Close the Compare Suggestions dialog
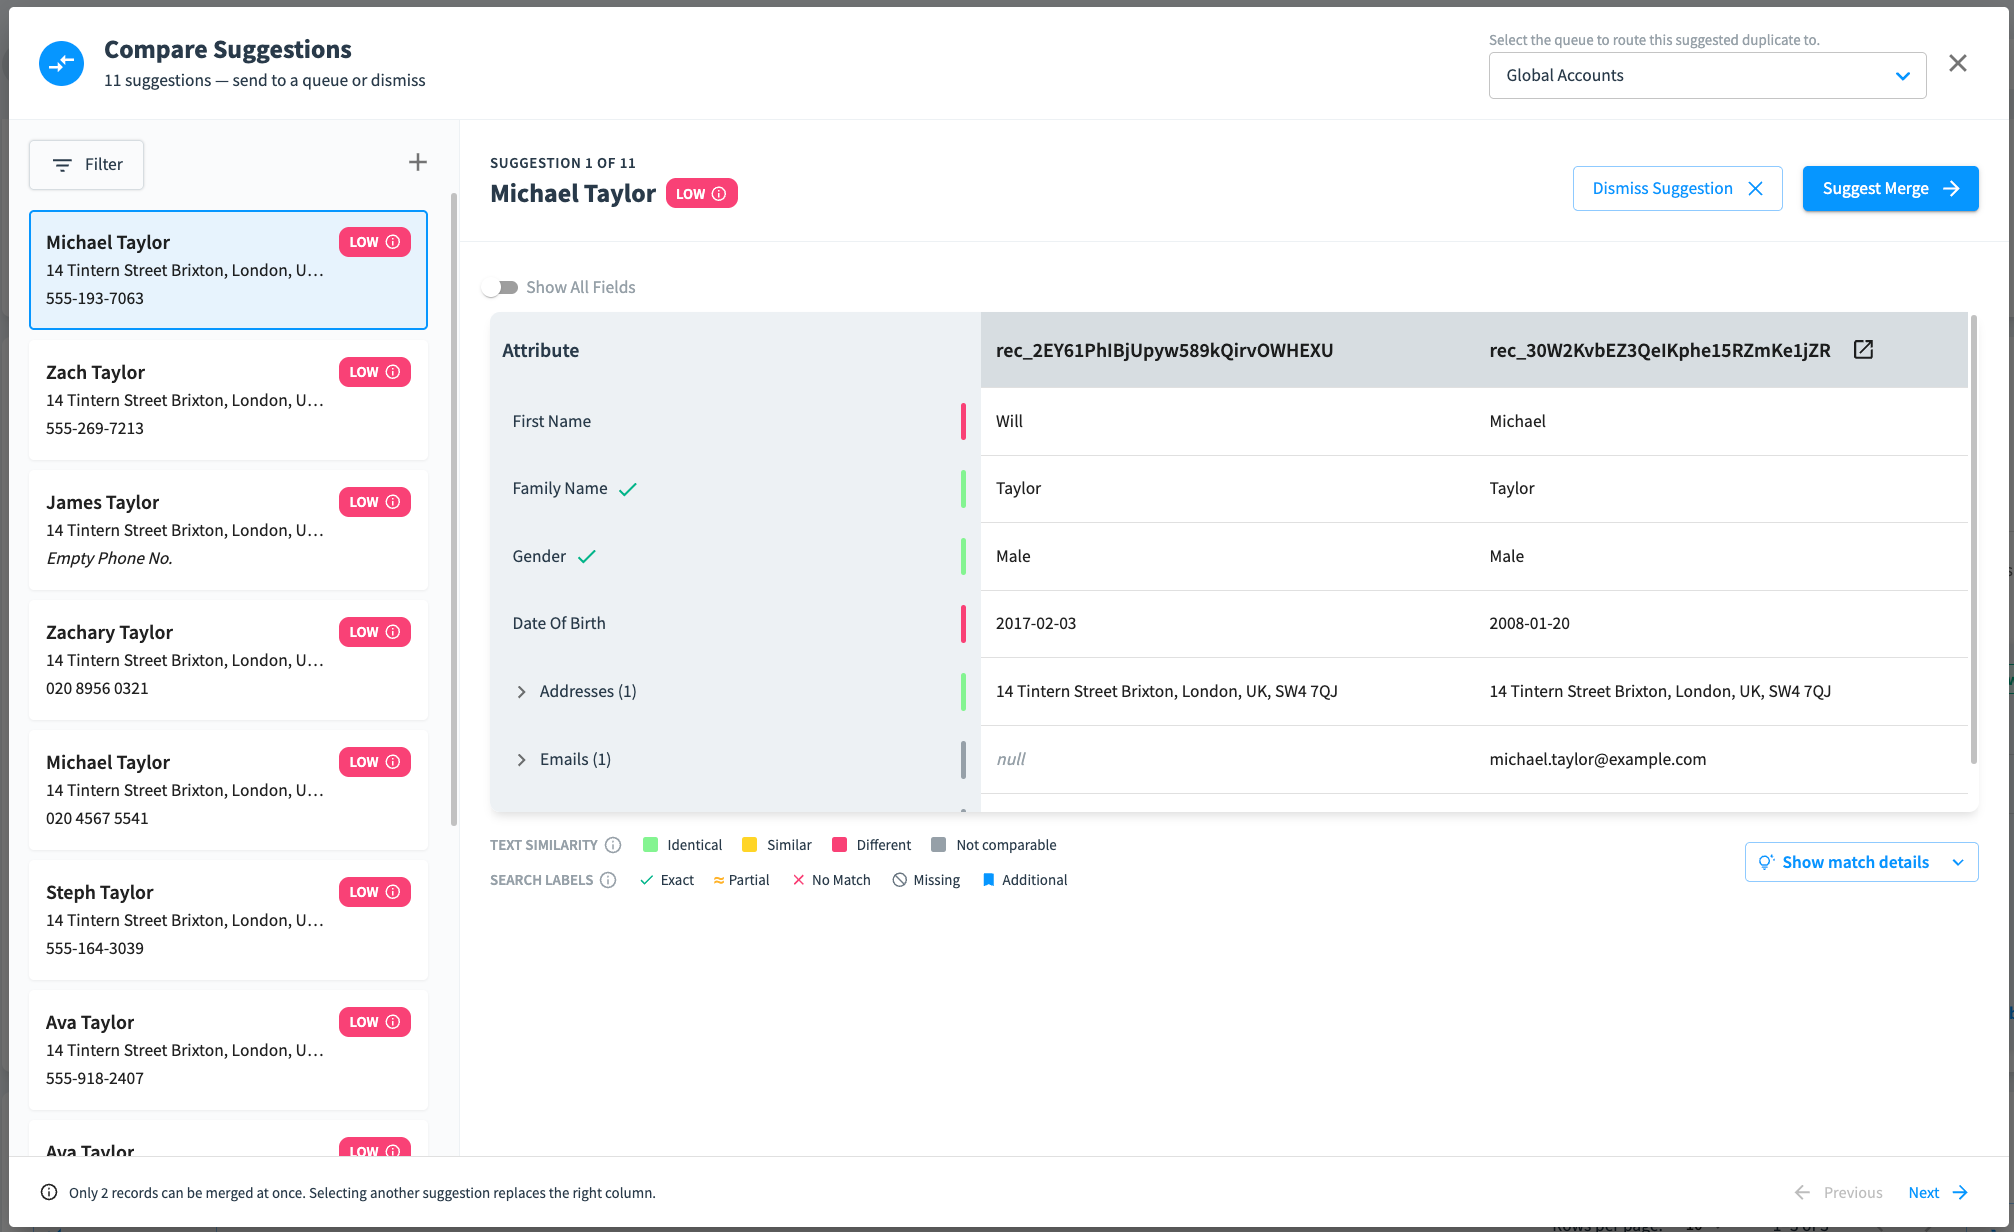 point(1958,63)
